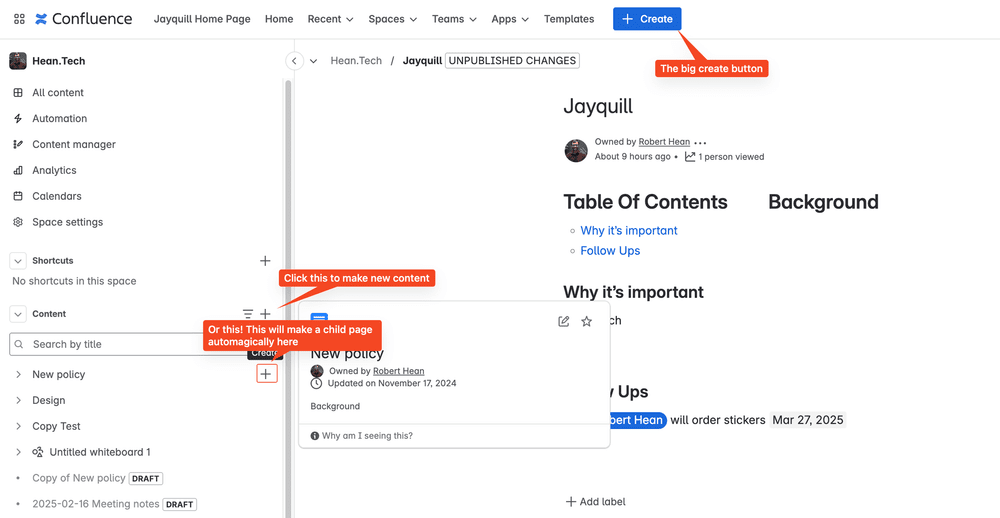Open the Recent dropdown menu
This screenshot has height=518, width=1000.
(330, 19)
